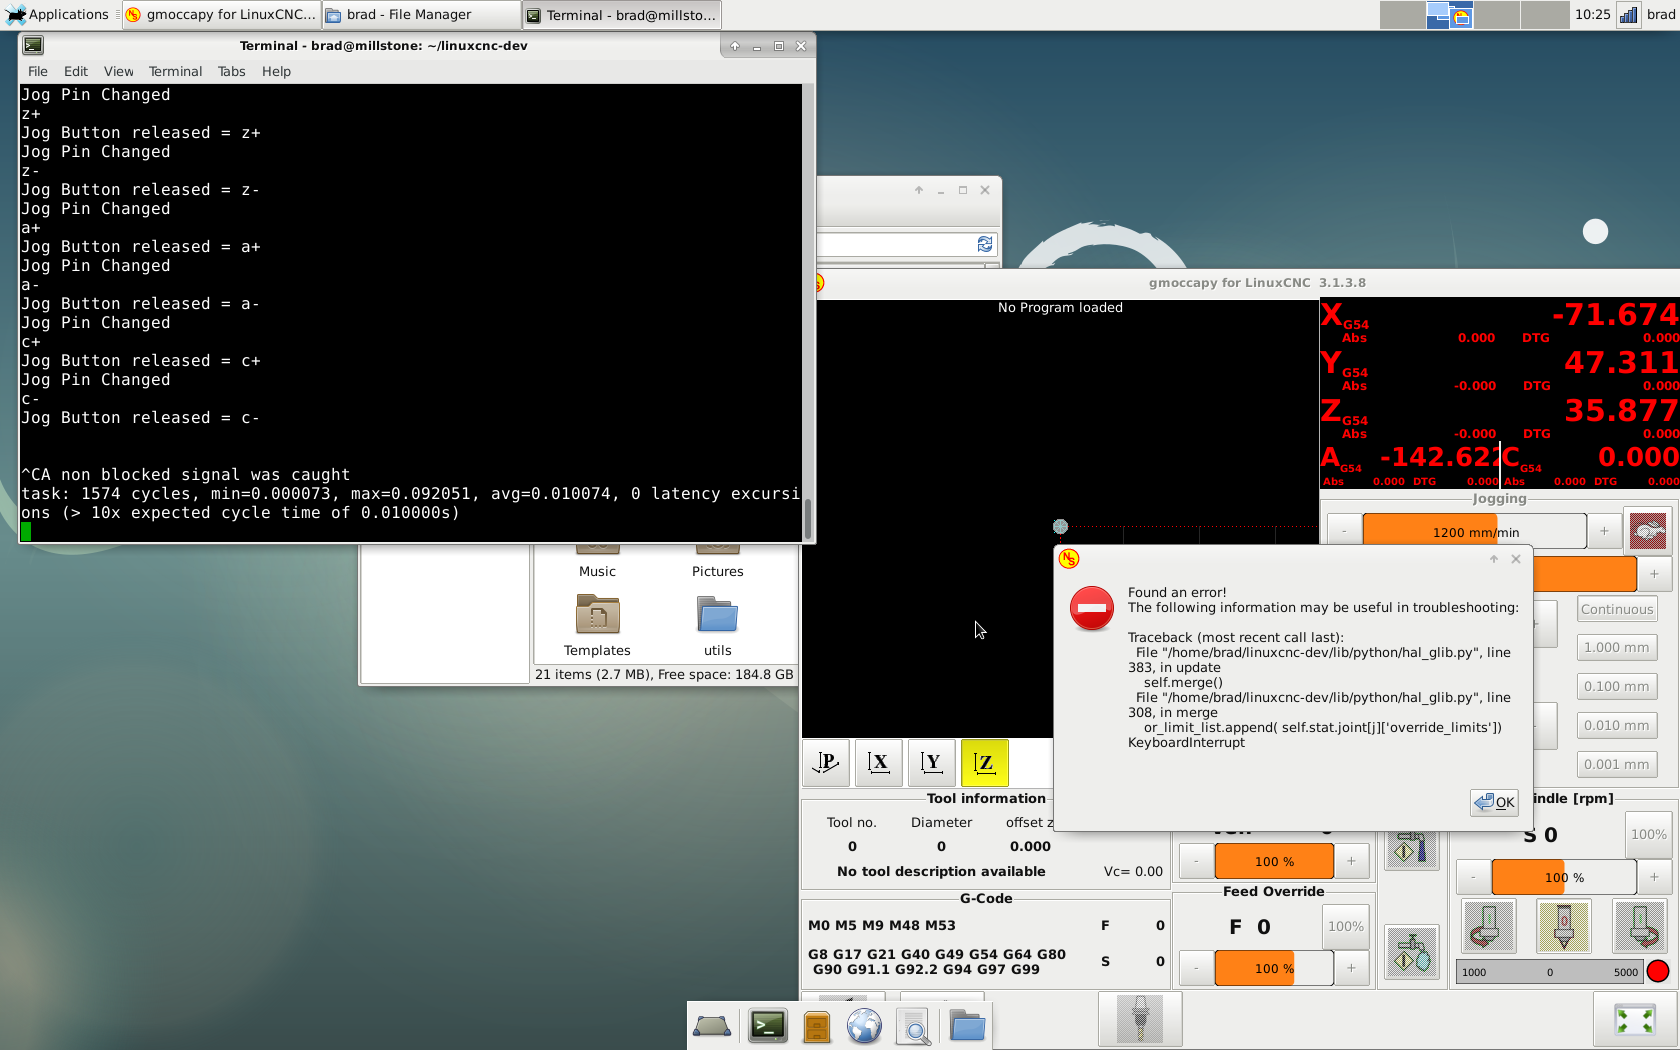Open file cabinet icon in dock

(817, 1026)
